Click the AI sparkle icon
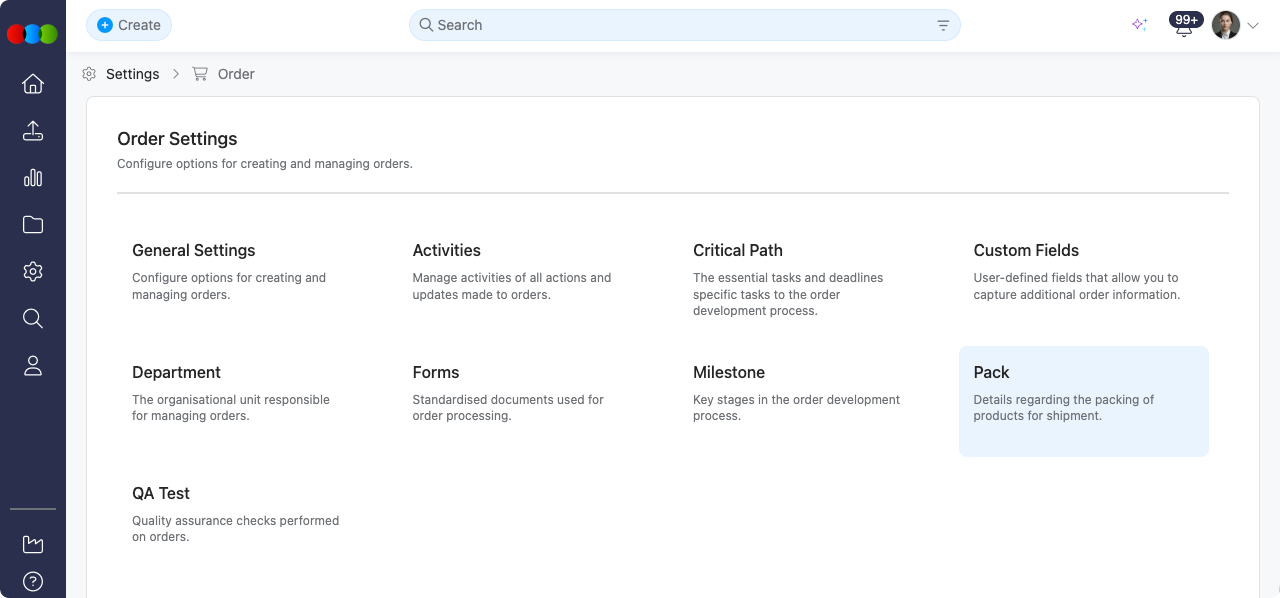The width and height of the screenshot is (1280, 598). click(x=1139, y=25)
